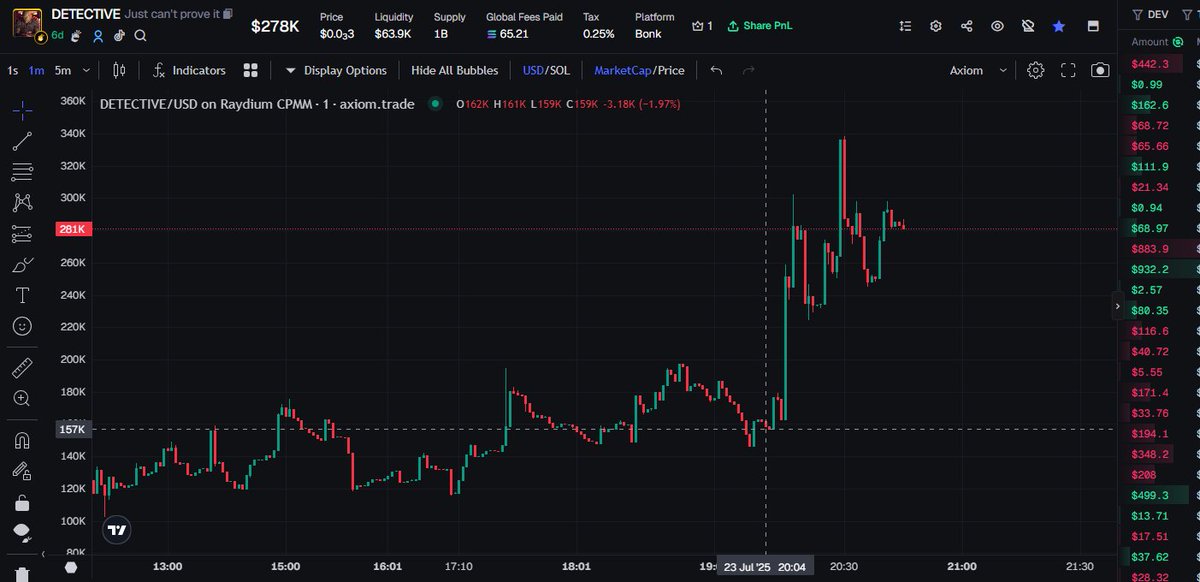Toggle stay in drawing mode pencil-lock
The width and height of the screenshot is (1200, 582).
tap(22, 471)
